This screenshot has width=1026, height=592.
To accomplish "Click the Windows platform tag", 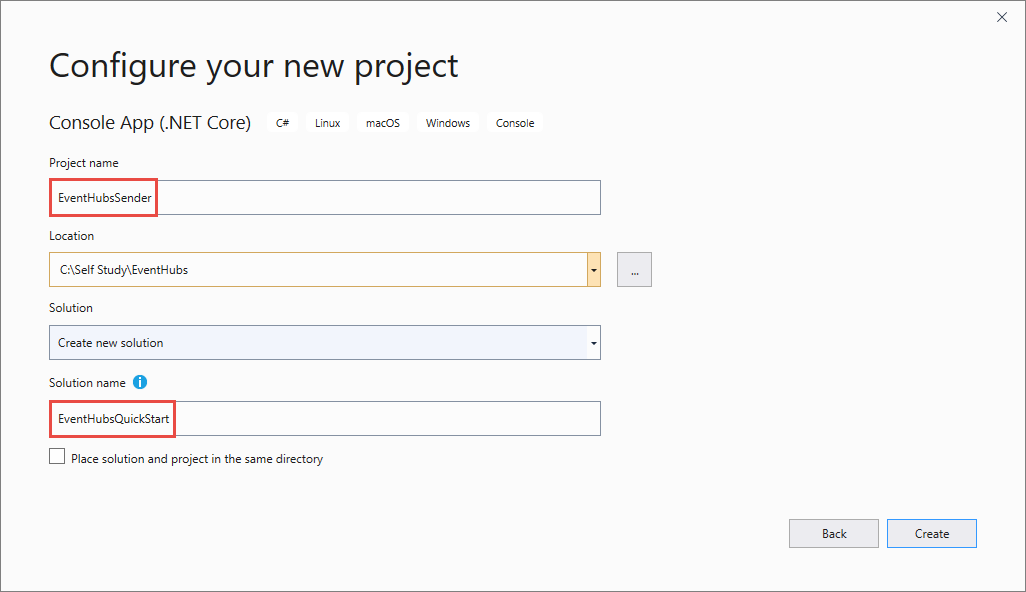I will pyautogui.click(x=447, y=123).
